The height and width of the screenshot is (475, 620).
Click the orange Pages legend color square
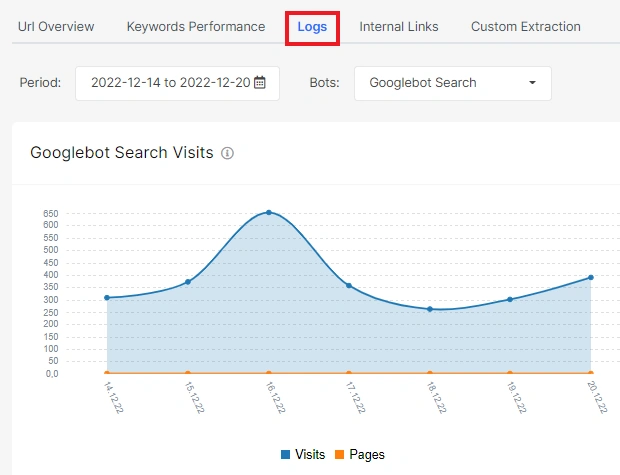click(x=339, y=454)
